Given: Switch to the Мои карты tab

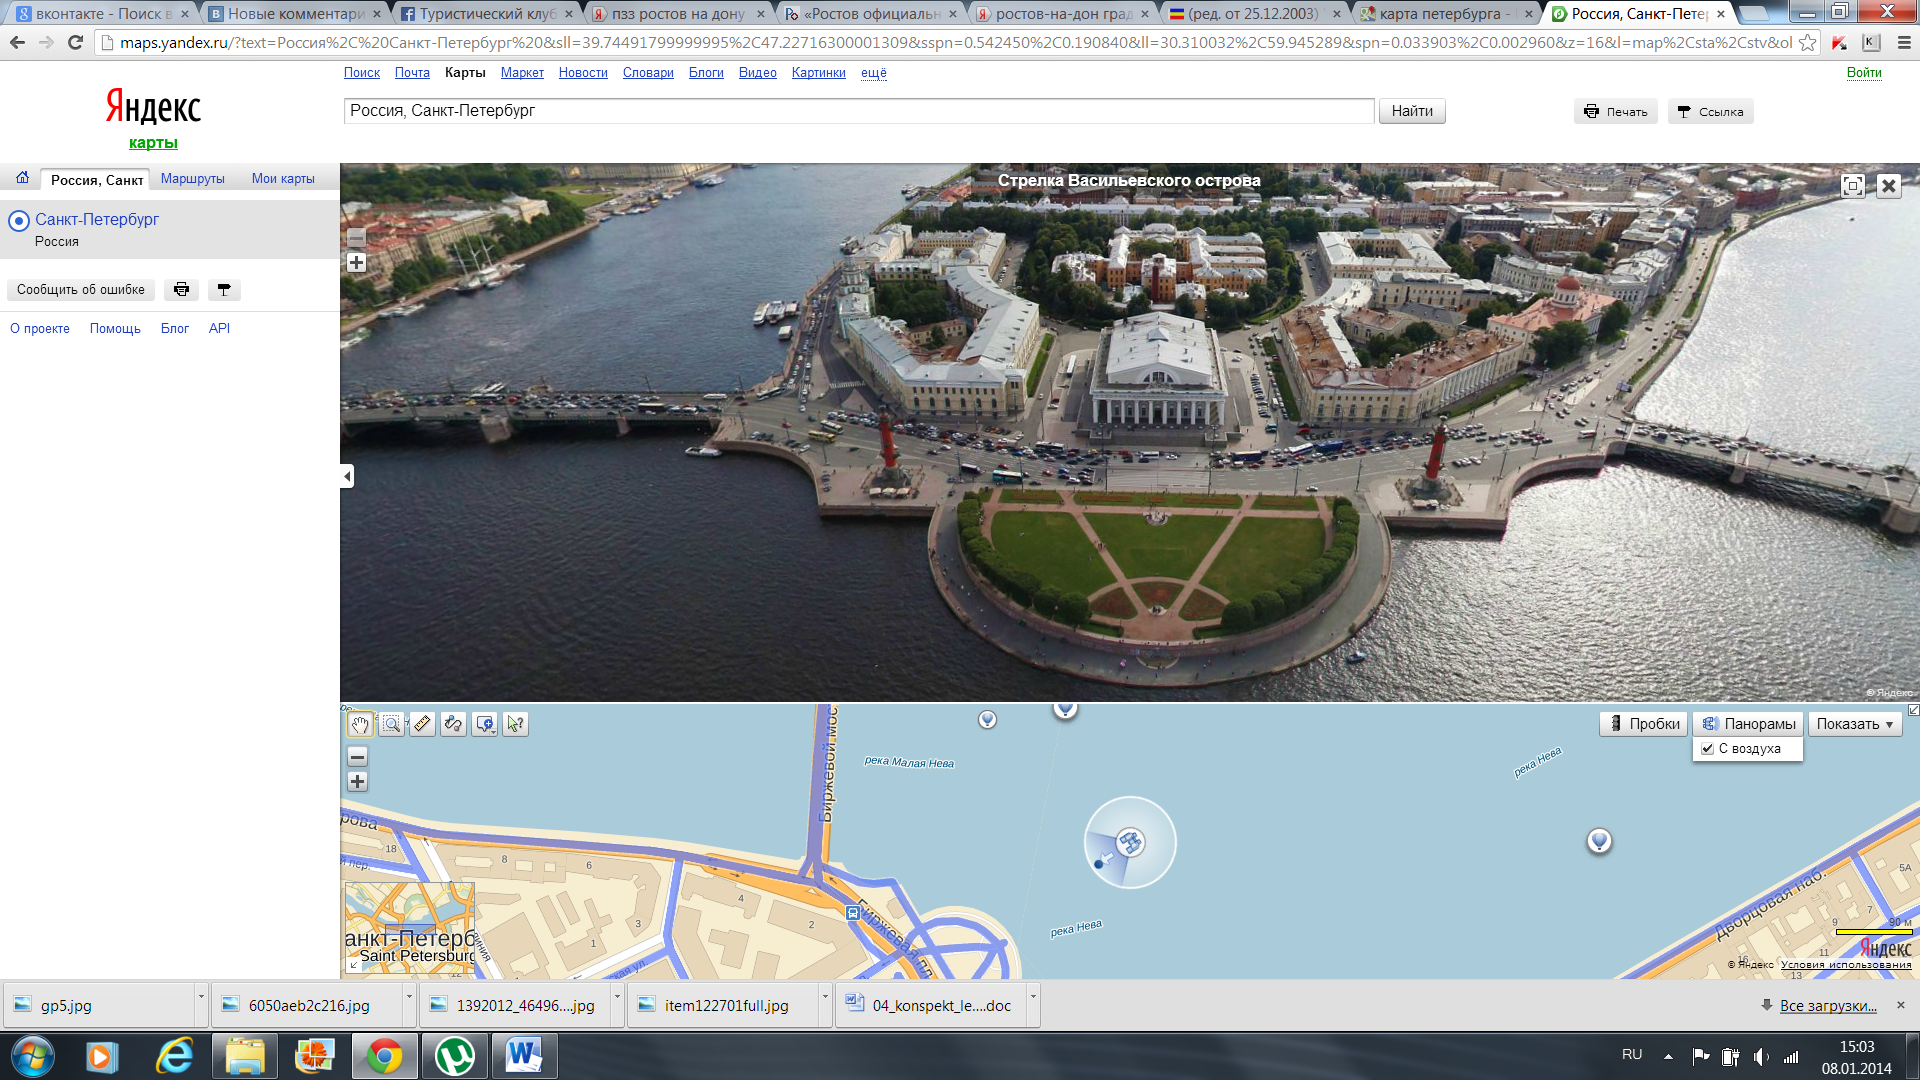Looking at the screenshot, I should [x=283, y=179].
